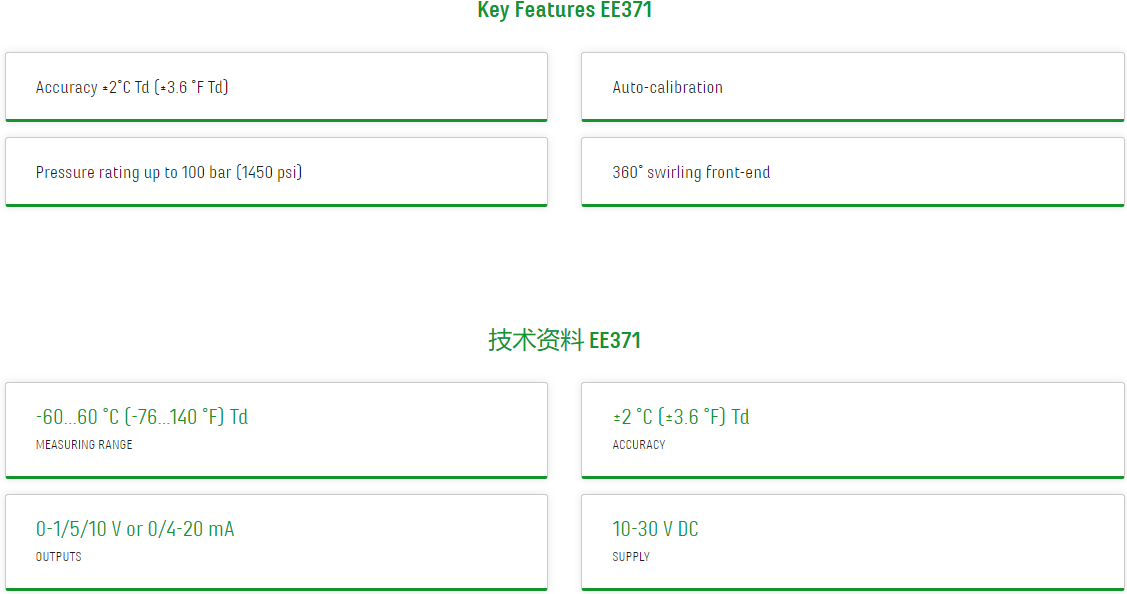The height and width of the screenshot is (594, 1127).
Task: Click the 技术资料 EE371 heading
Action: 564,340
